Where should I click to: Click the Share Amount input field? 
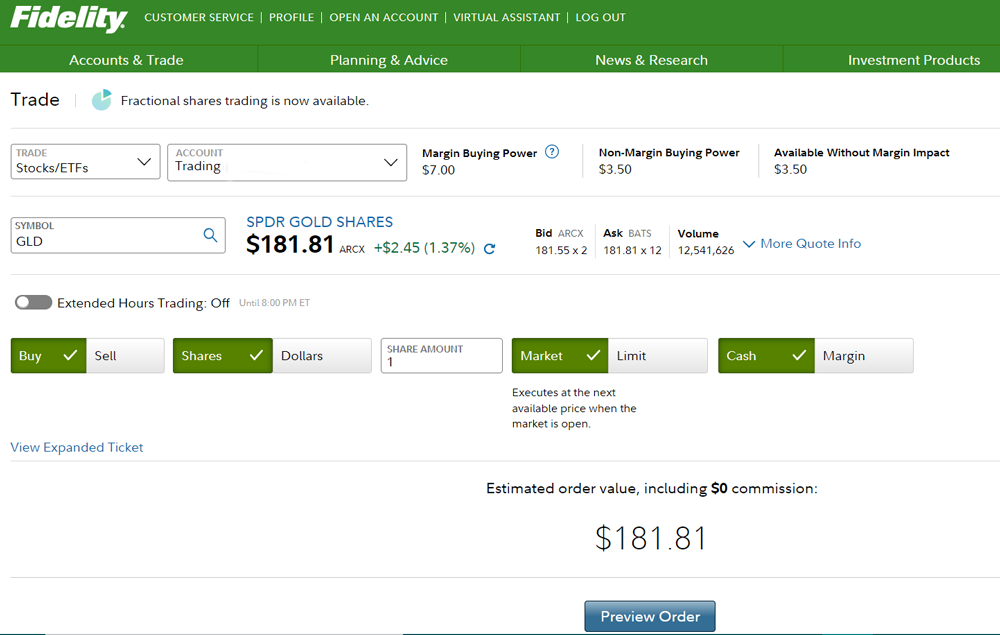point(441,362)
